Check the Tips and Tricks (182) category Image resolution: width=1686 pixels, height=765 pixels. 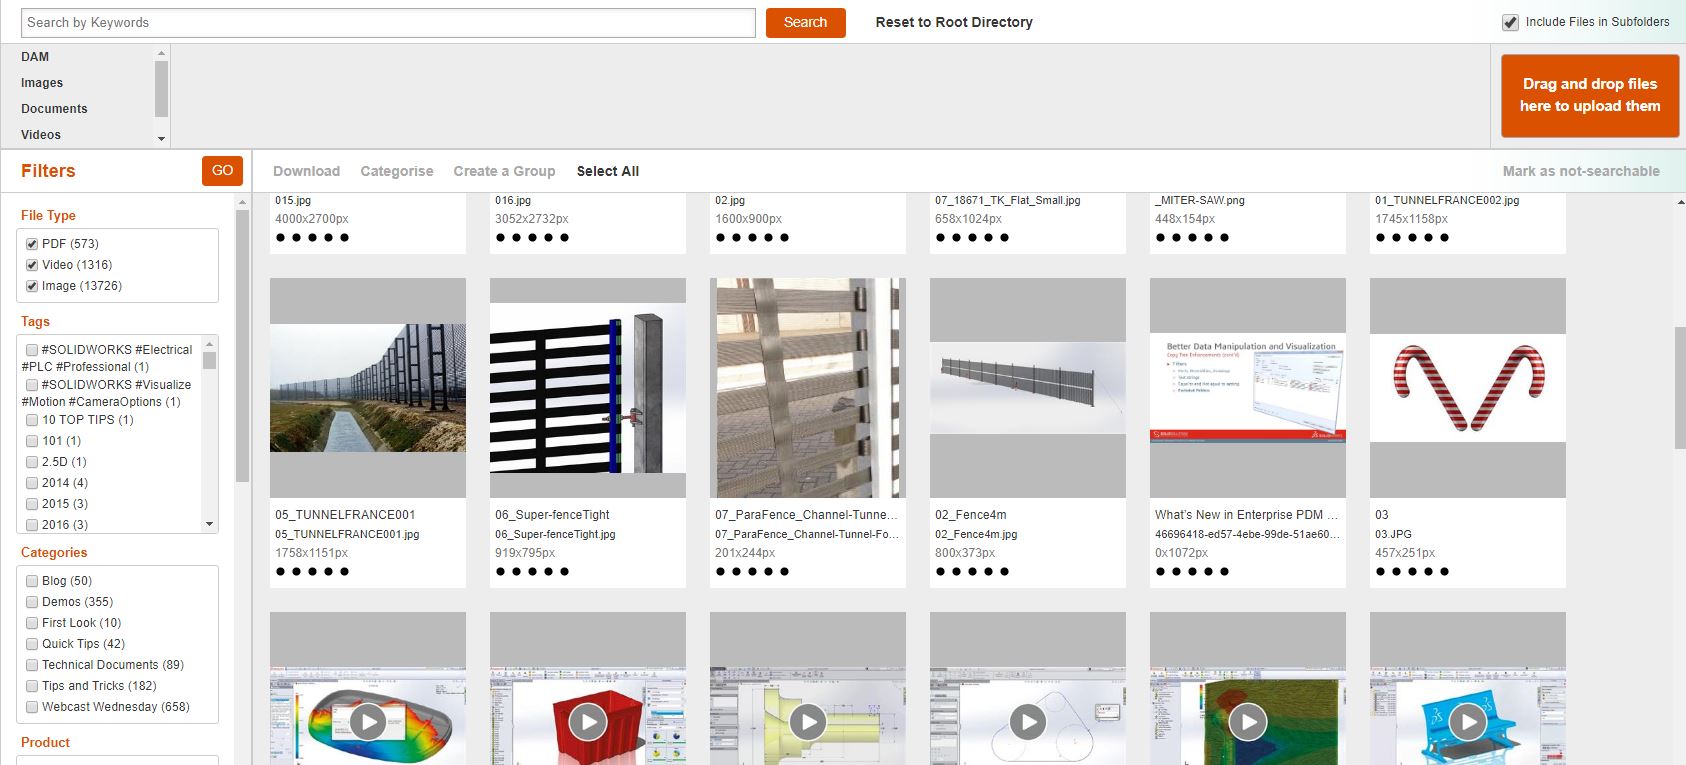pos(32,686)
